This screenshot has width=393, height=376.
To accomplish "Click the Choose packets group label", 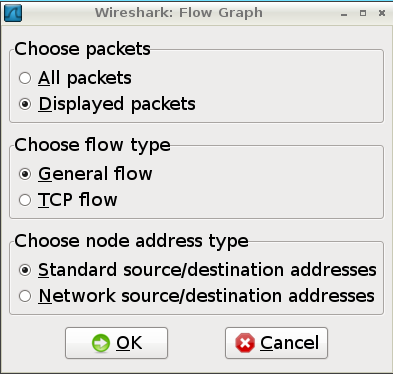I will coord(82,49).
